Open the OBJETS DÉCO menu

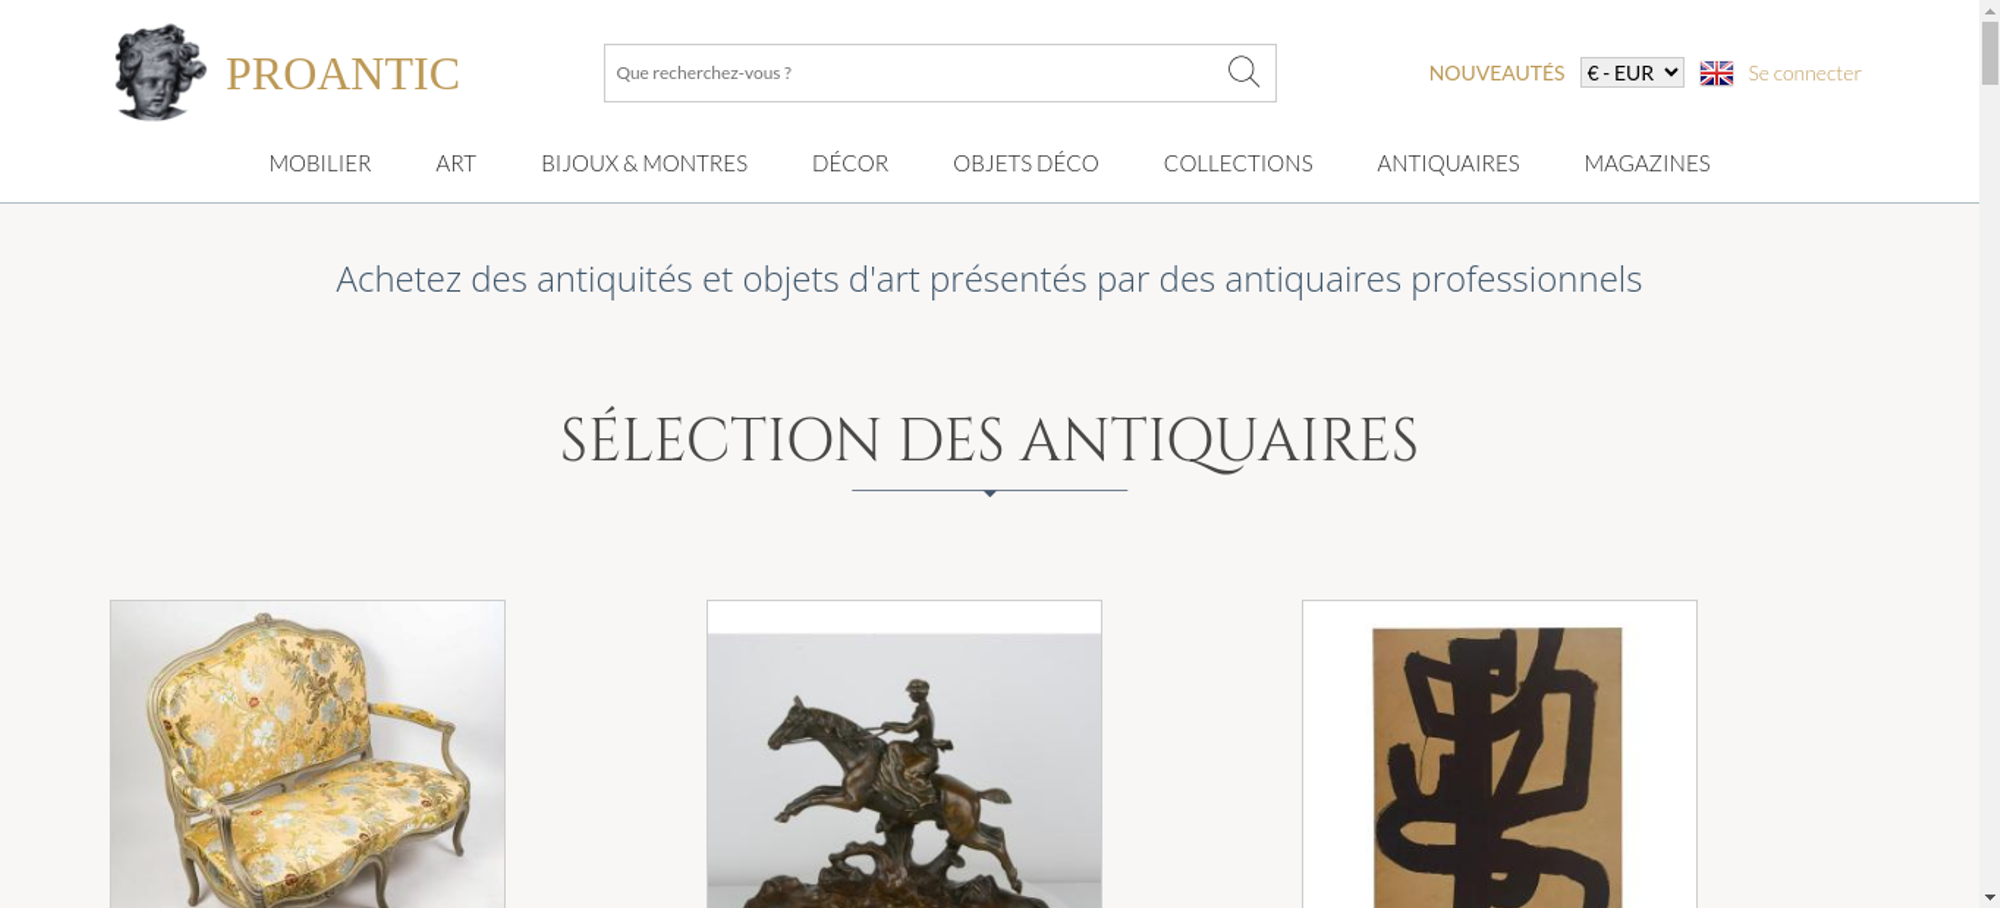click(1026, 163)
